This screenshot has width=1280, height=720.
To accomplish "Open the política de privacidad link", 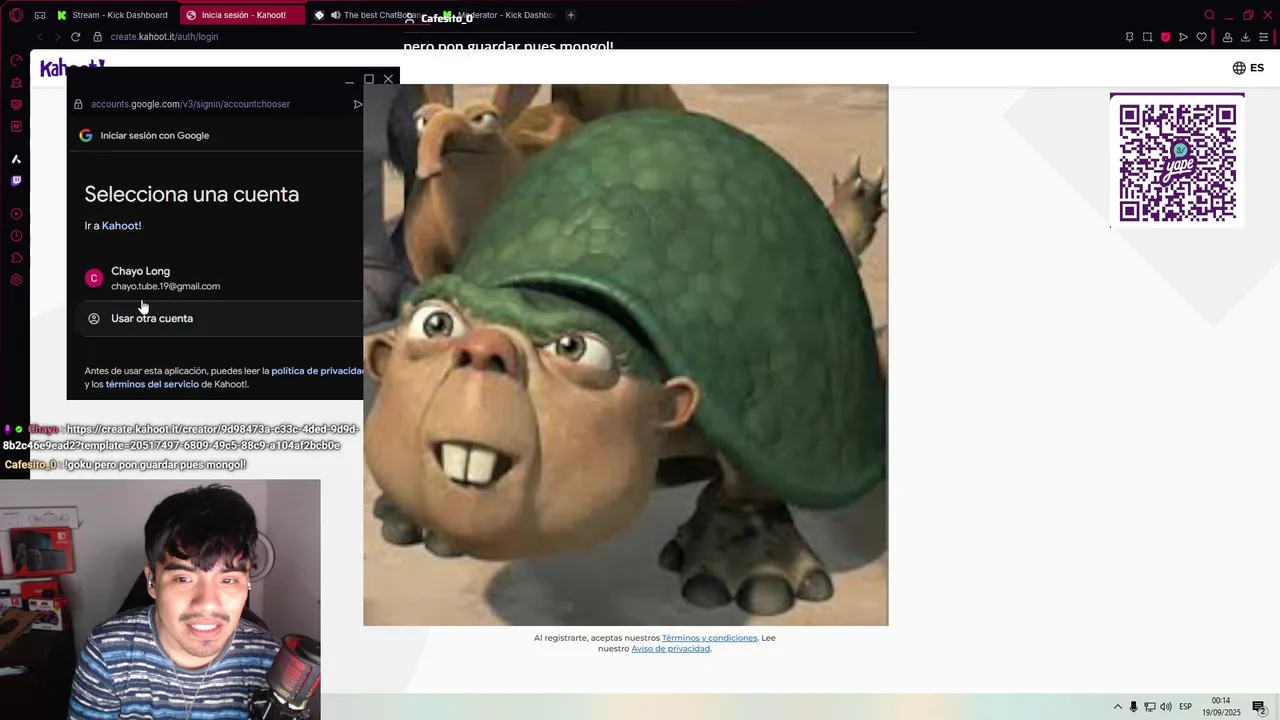I will click(x=317, y=371).
